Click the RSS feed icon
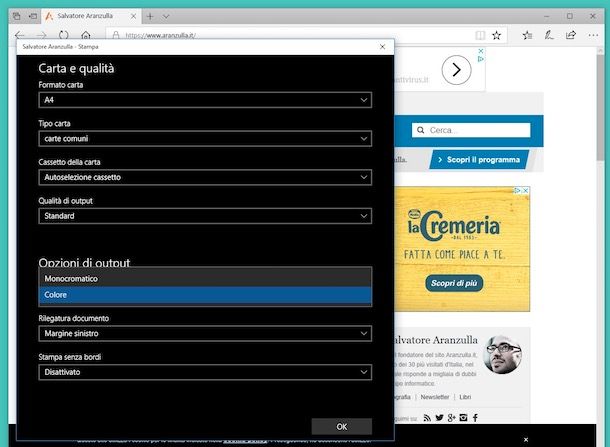This screenshot has width=610, height=447. coord(427,418)
